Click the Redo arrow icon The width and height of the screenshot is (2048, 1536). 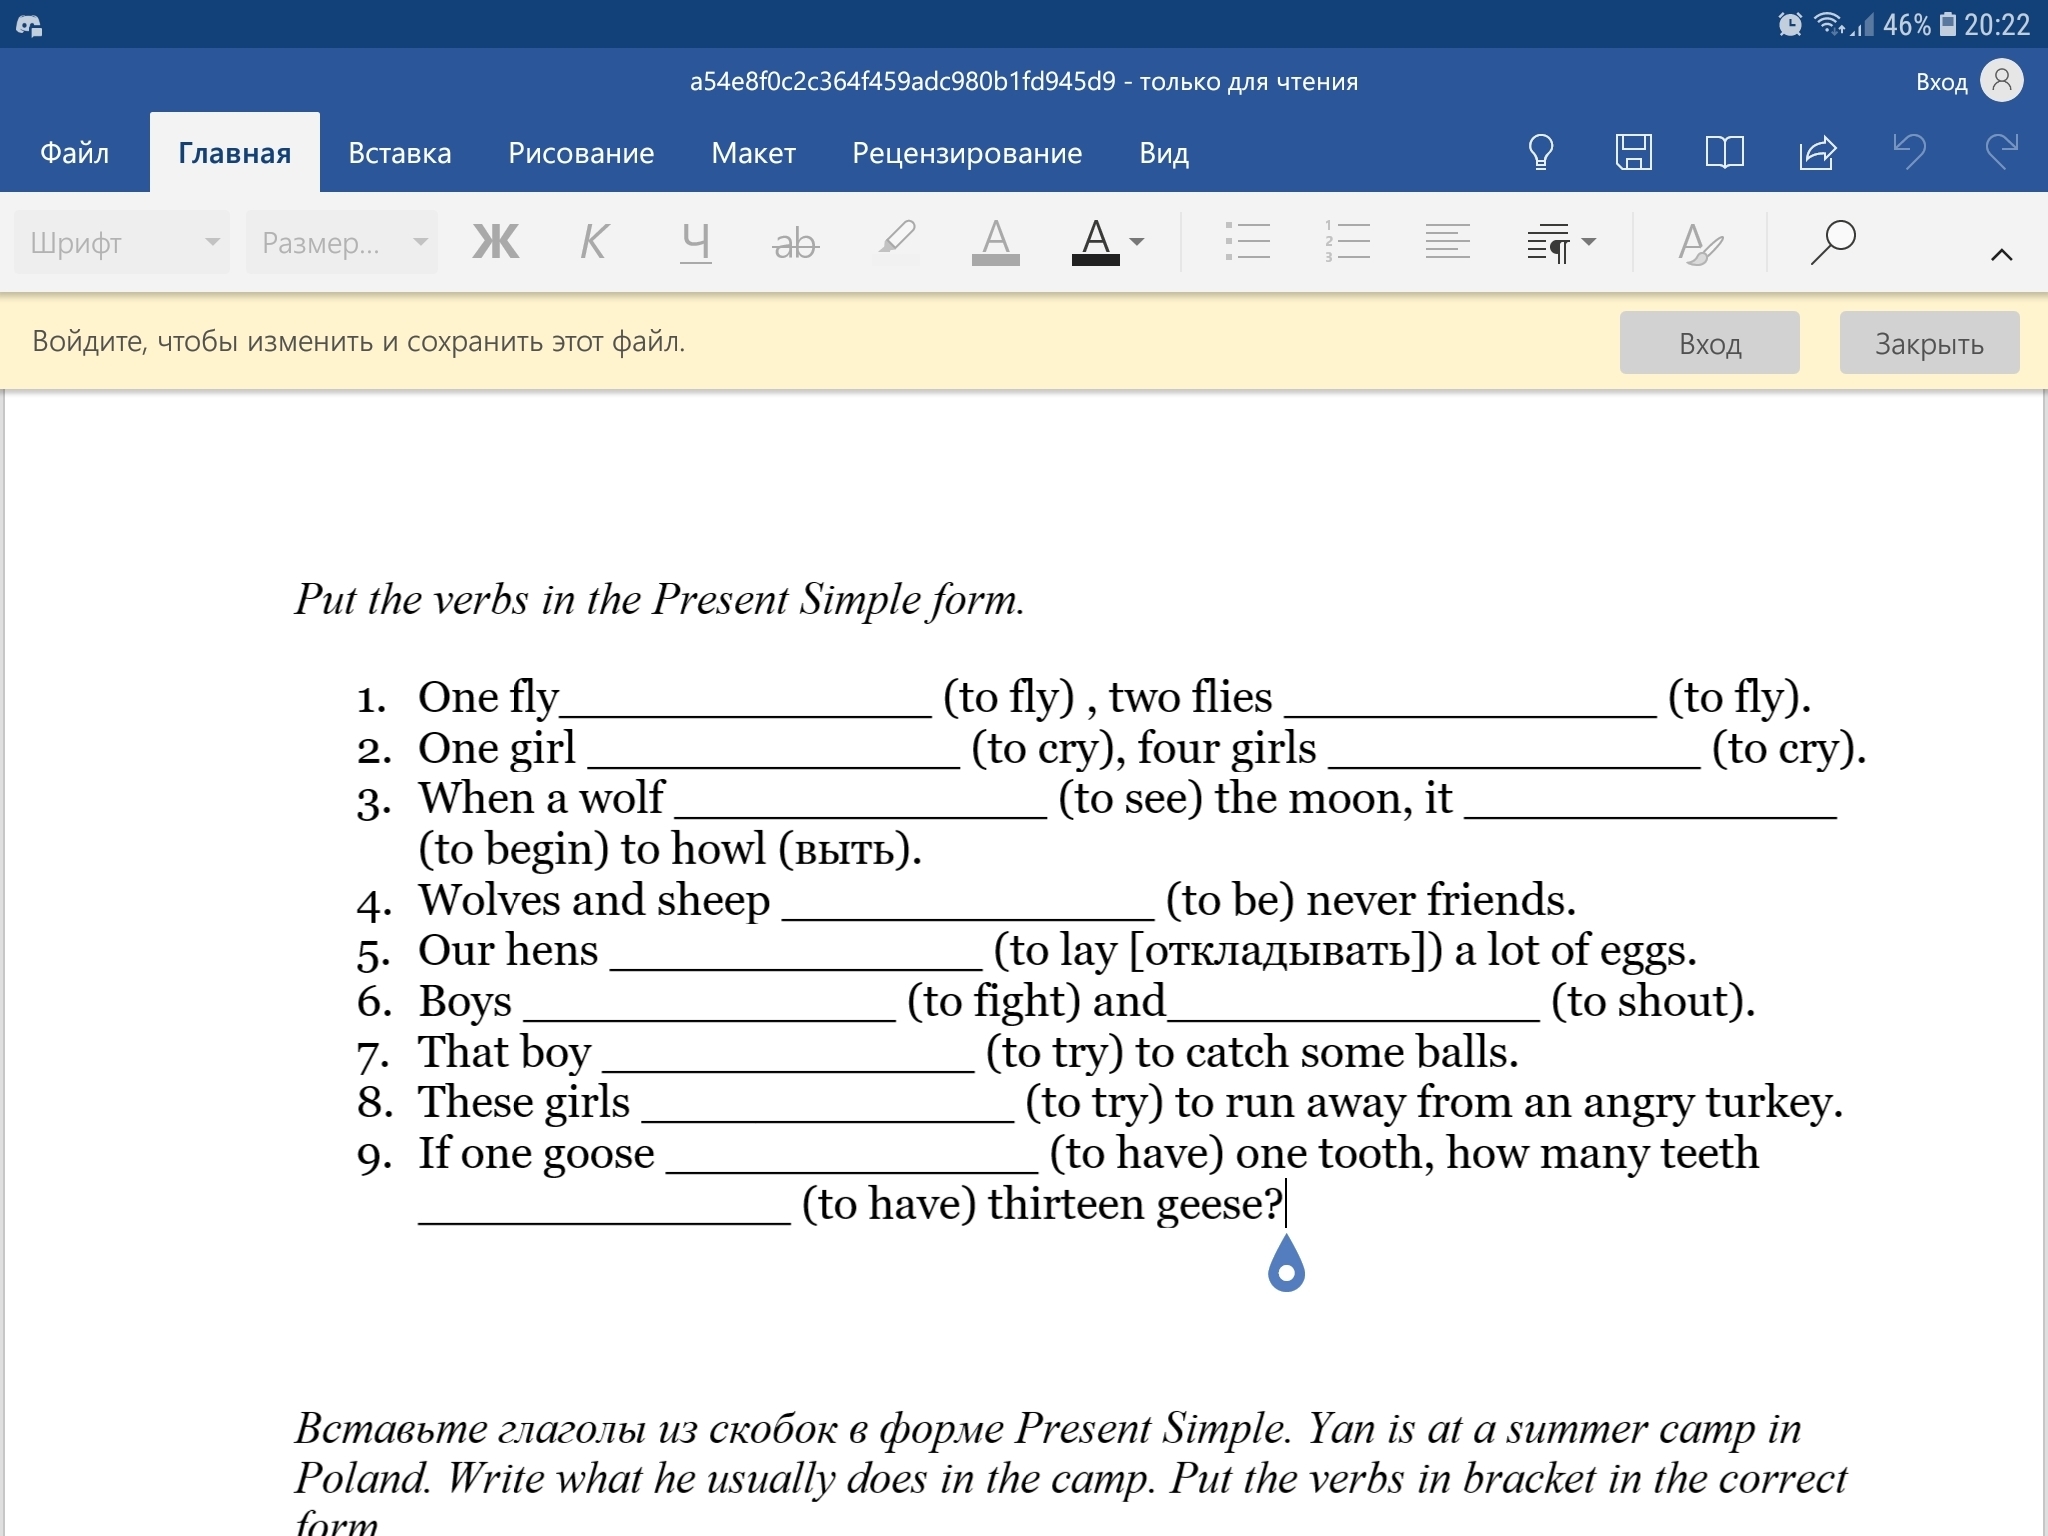point(2001,153)
